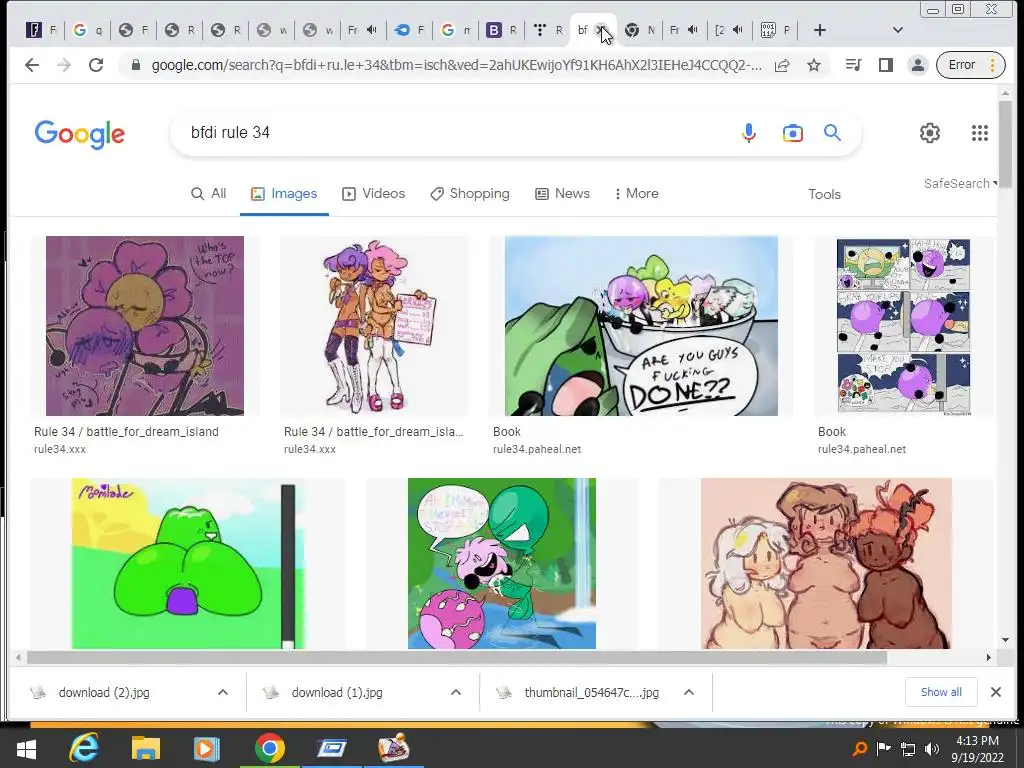Launch Internet Explorer from the taskbar
The height and width of the screenshot is (768, 1024).
point(84,748)
